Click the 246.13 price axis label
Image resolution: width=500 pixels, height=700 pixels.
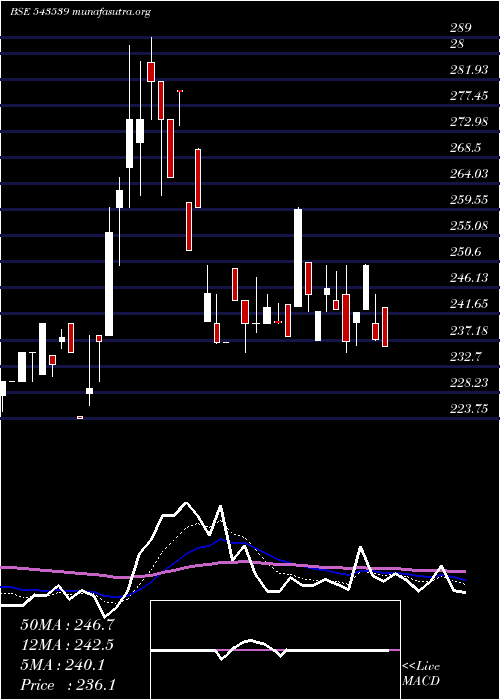[x=469, y=278]
